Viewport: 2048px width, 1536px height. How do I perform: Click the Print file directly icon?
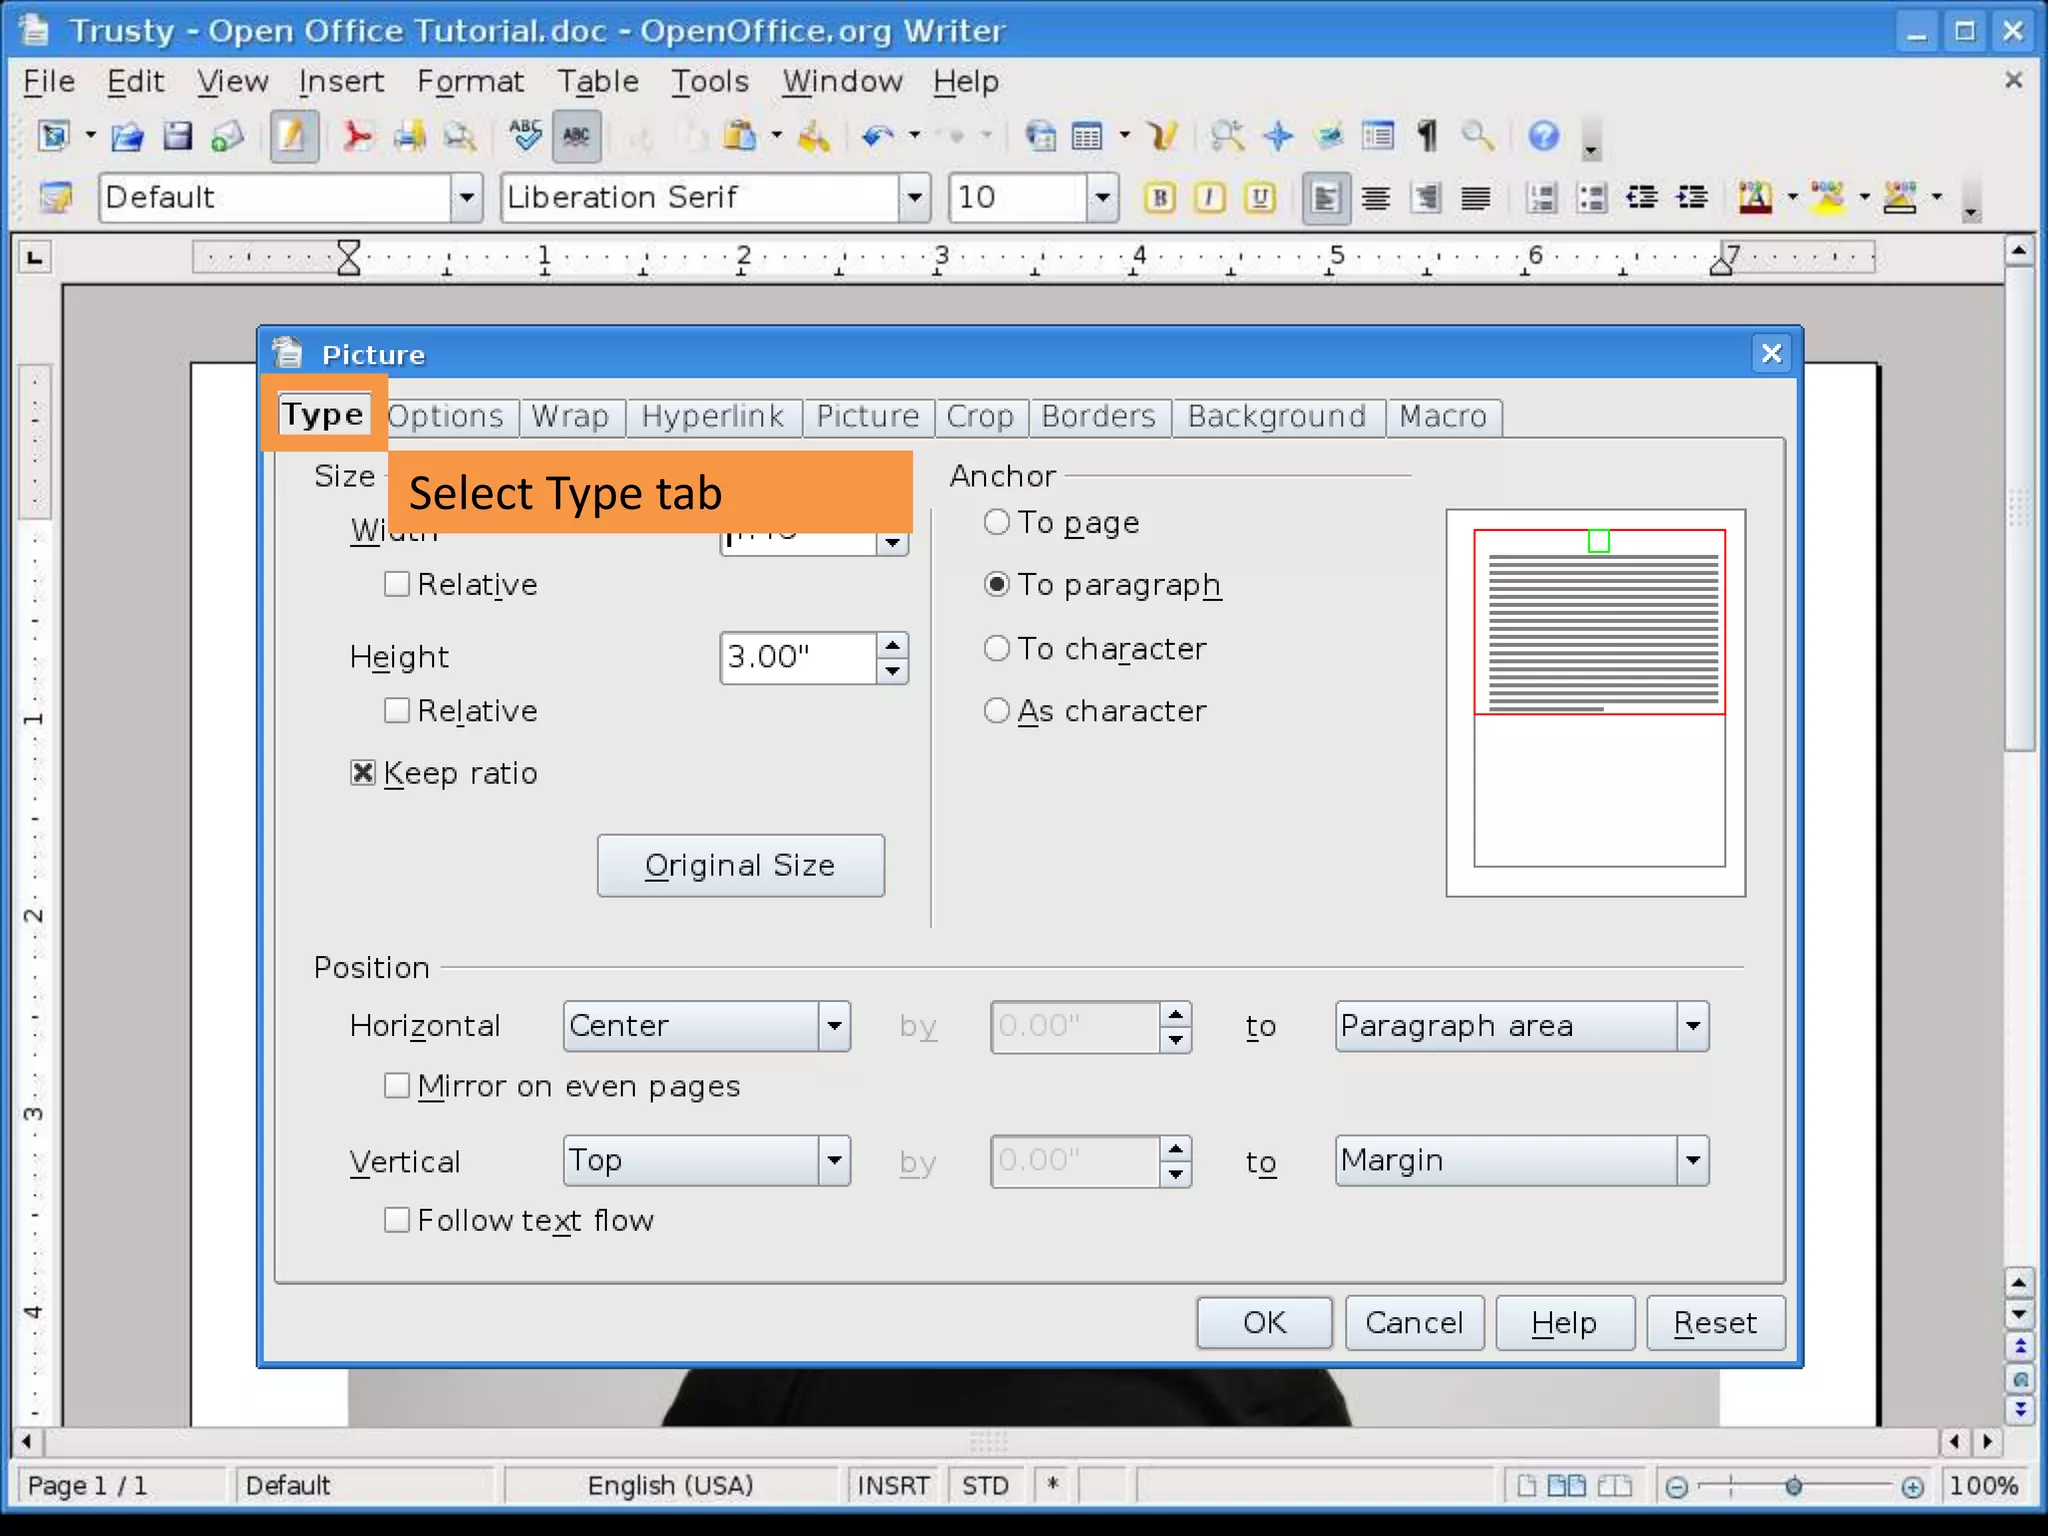pos(409,135)
